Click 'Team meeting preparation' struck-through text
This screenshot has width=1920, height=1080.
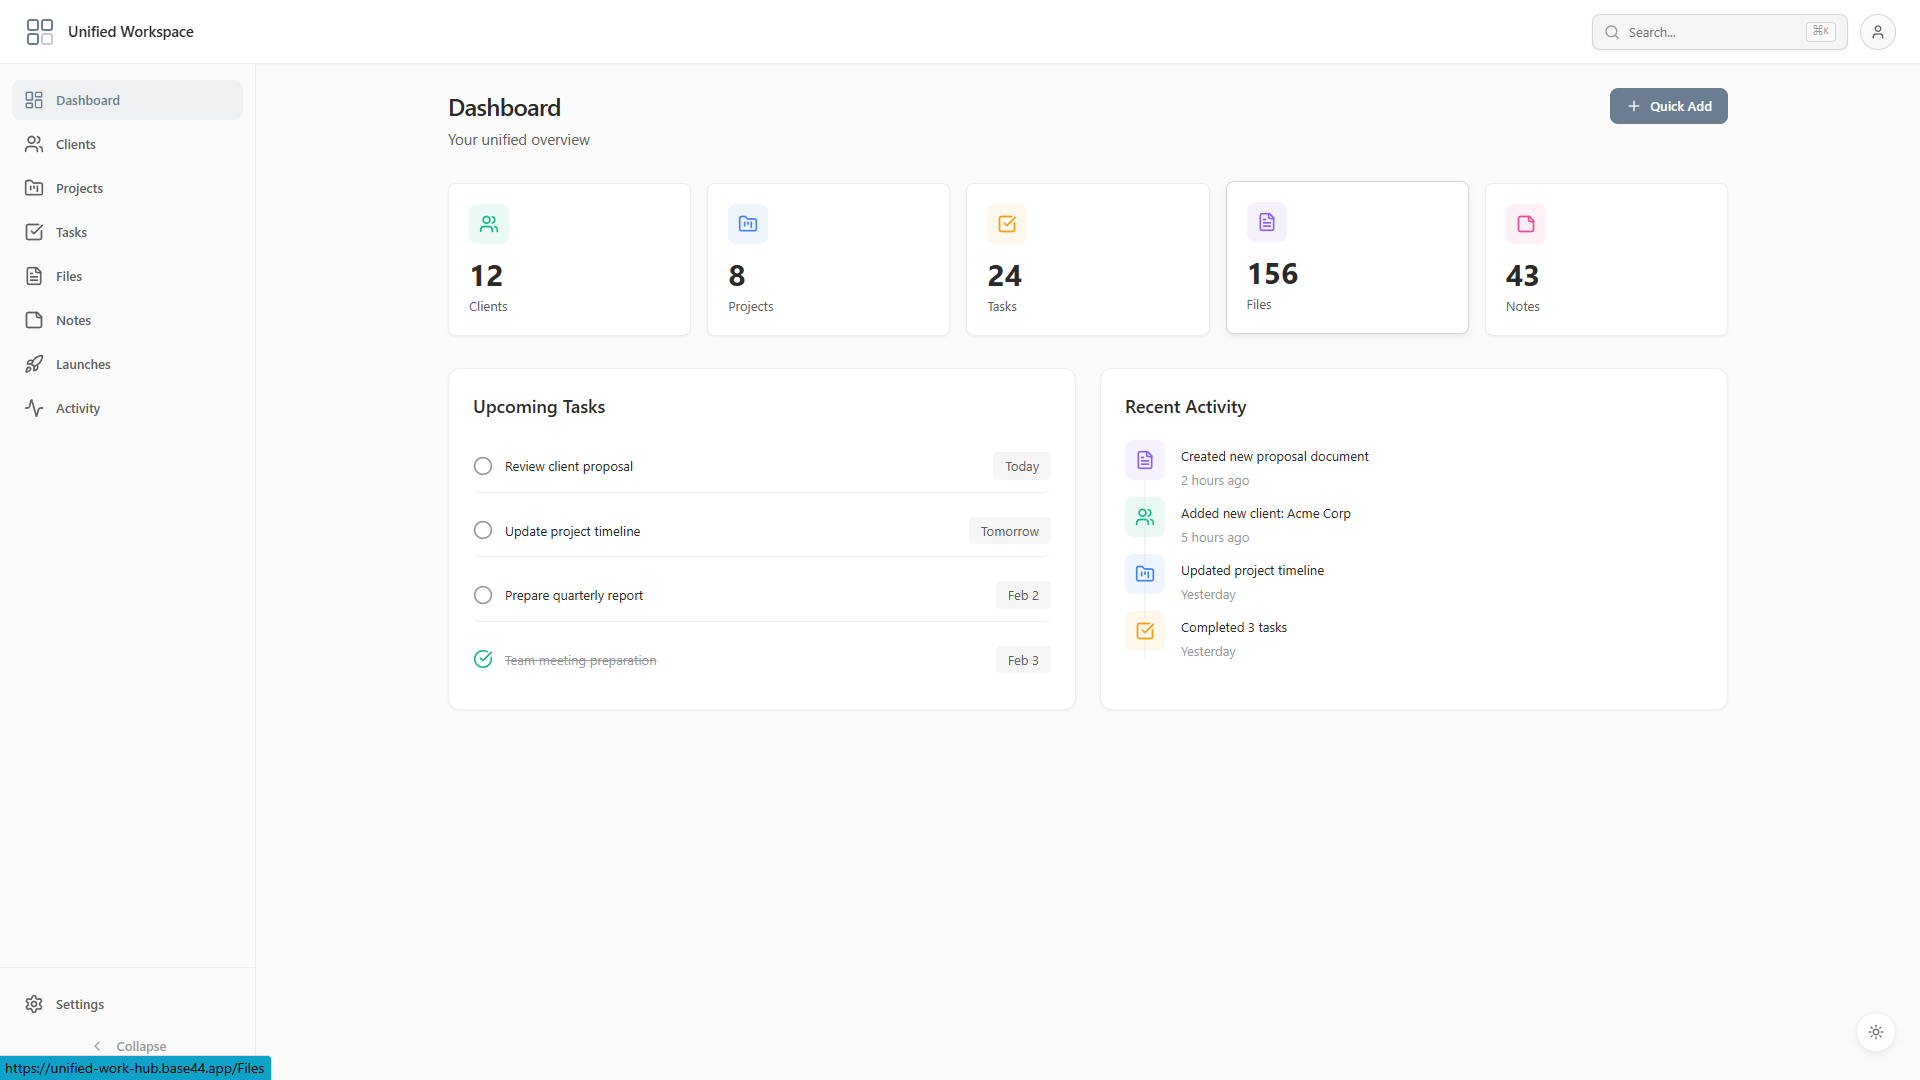[581, 660]
